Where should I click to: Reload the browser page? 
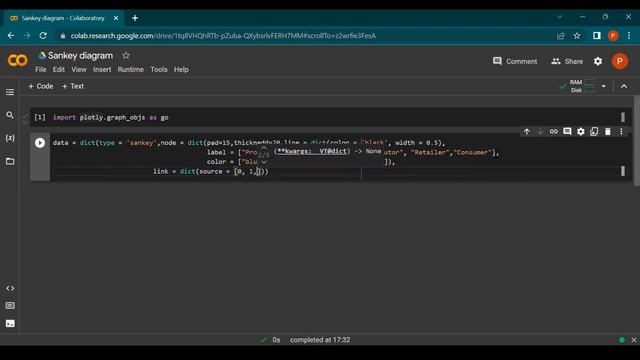[x=43, y=36]
